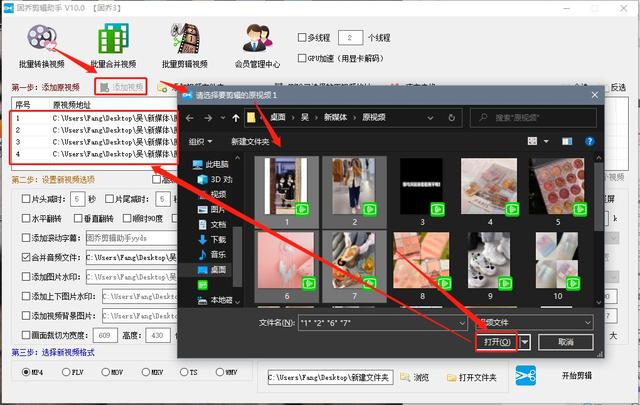The width and height of the screenshot is (640, 405).
Task: Open the 组织 menu
Action: point(200,142)
